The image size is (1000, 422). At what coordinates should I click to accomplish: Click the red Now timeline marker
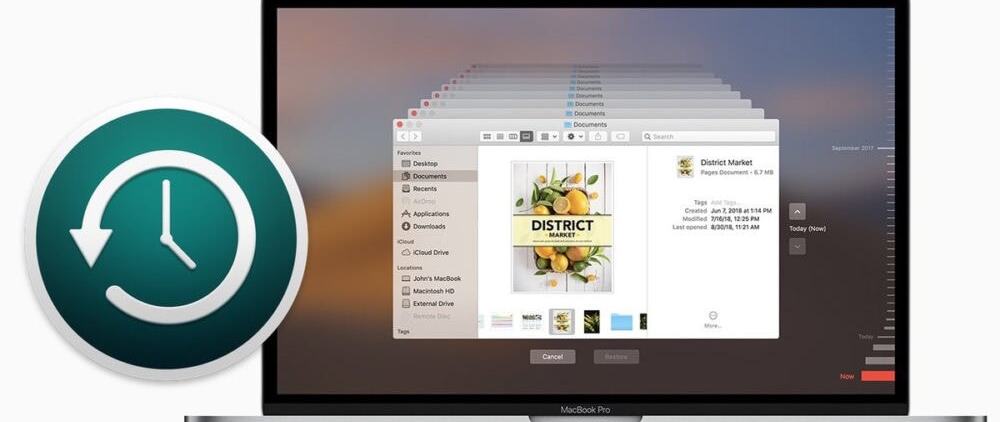tap(878, 376)
